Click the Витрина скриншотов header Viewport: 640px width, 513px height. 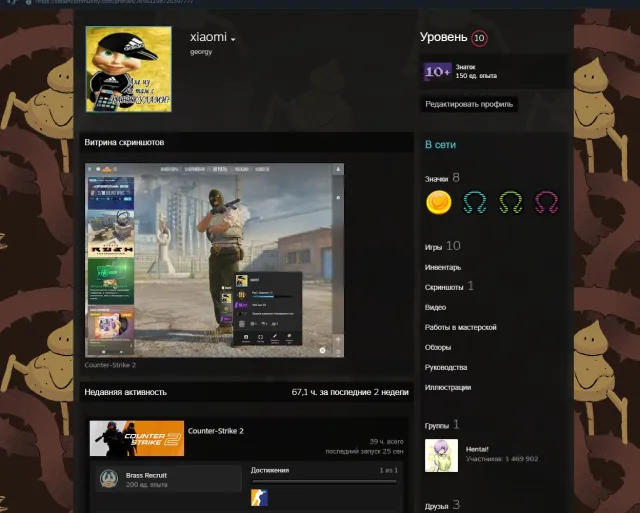(124, 142)
